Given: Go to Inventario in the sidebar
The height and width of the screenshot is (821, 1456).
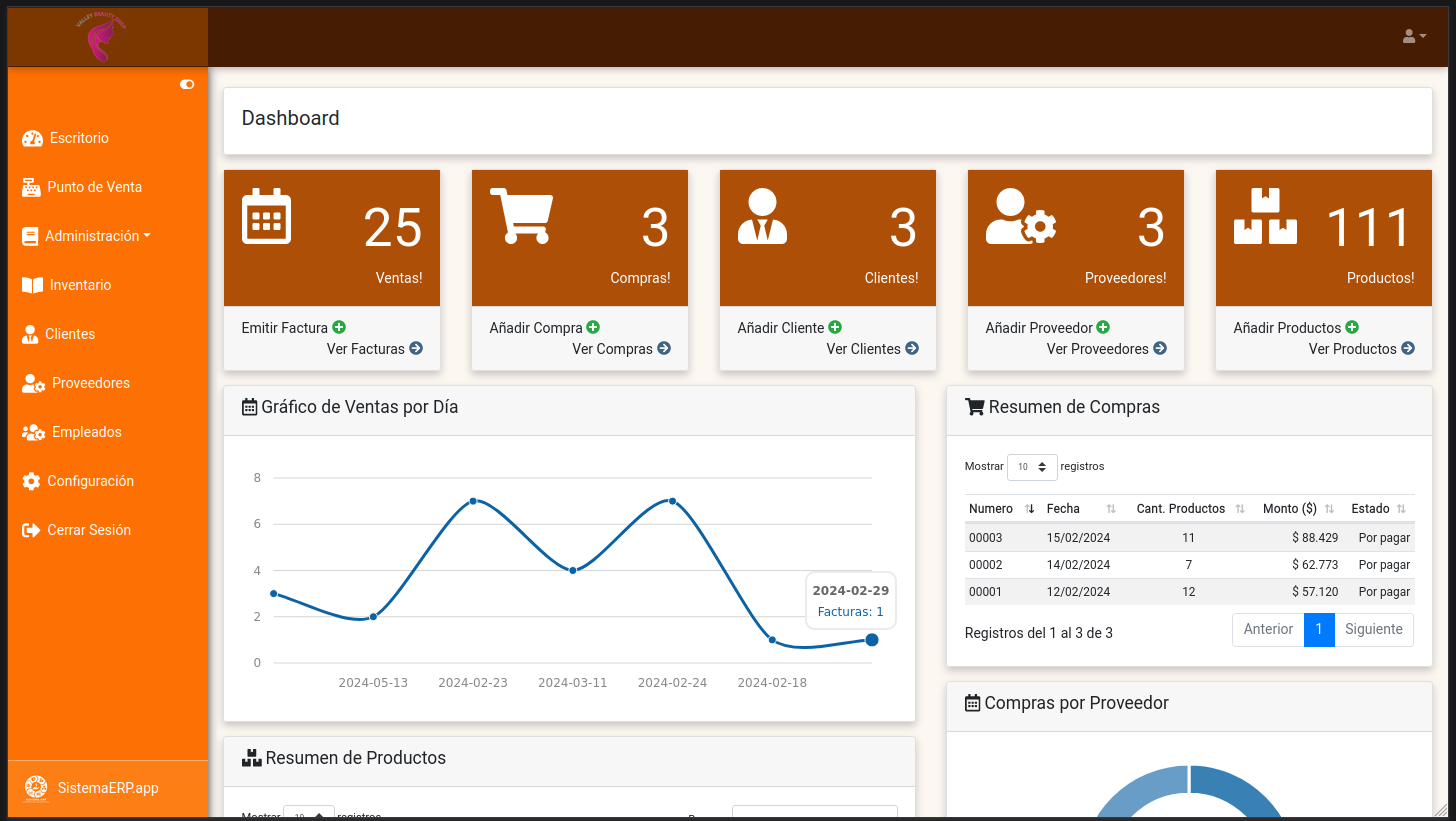Looking at the screenshot, I should click(80, 285).
